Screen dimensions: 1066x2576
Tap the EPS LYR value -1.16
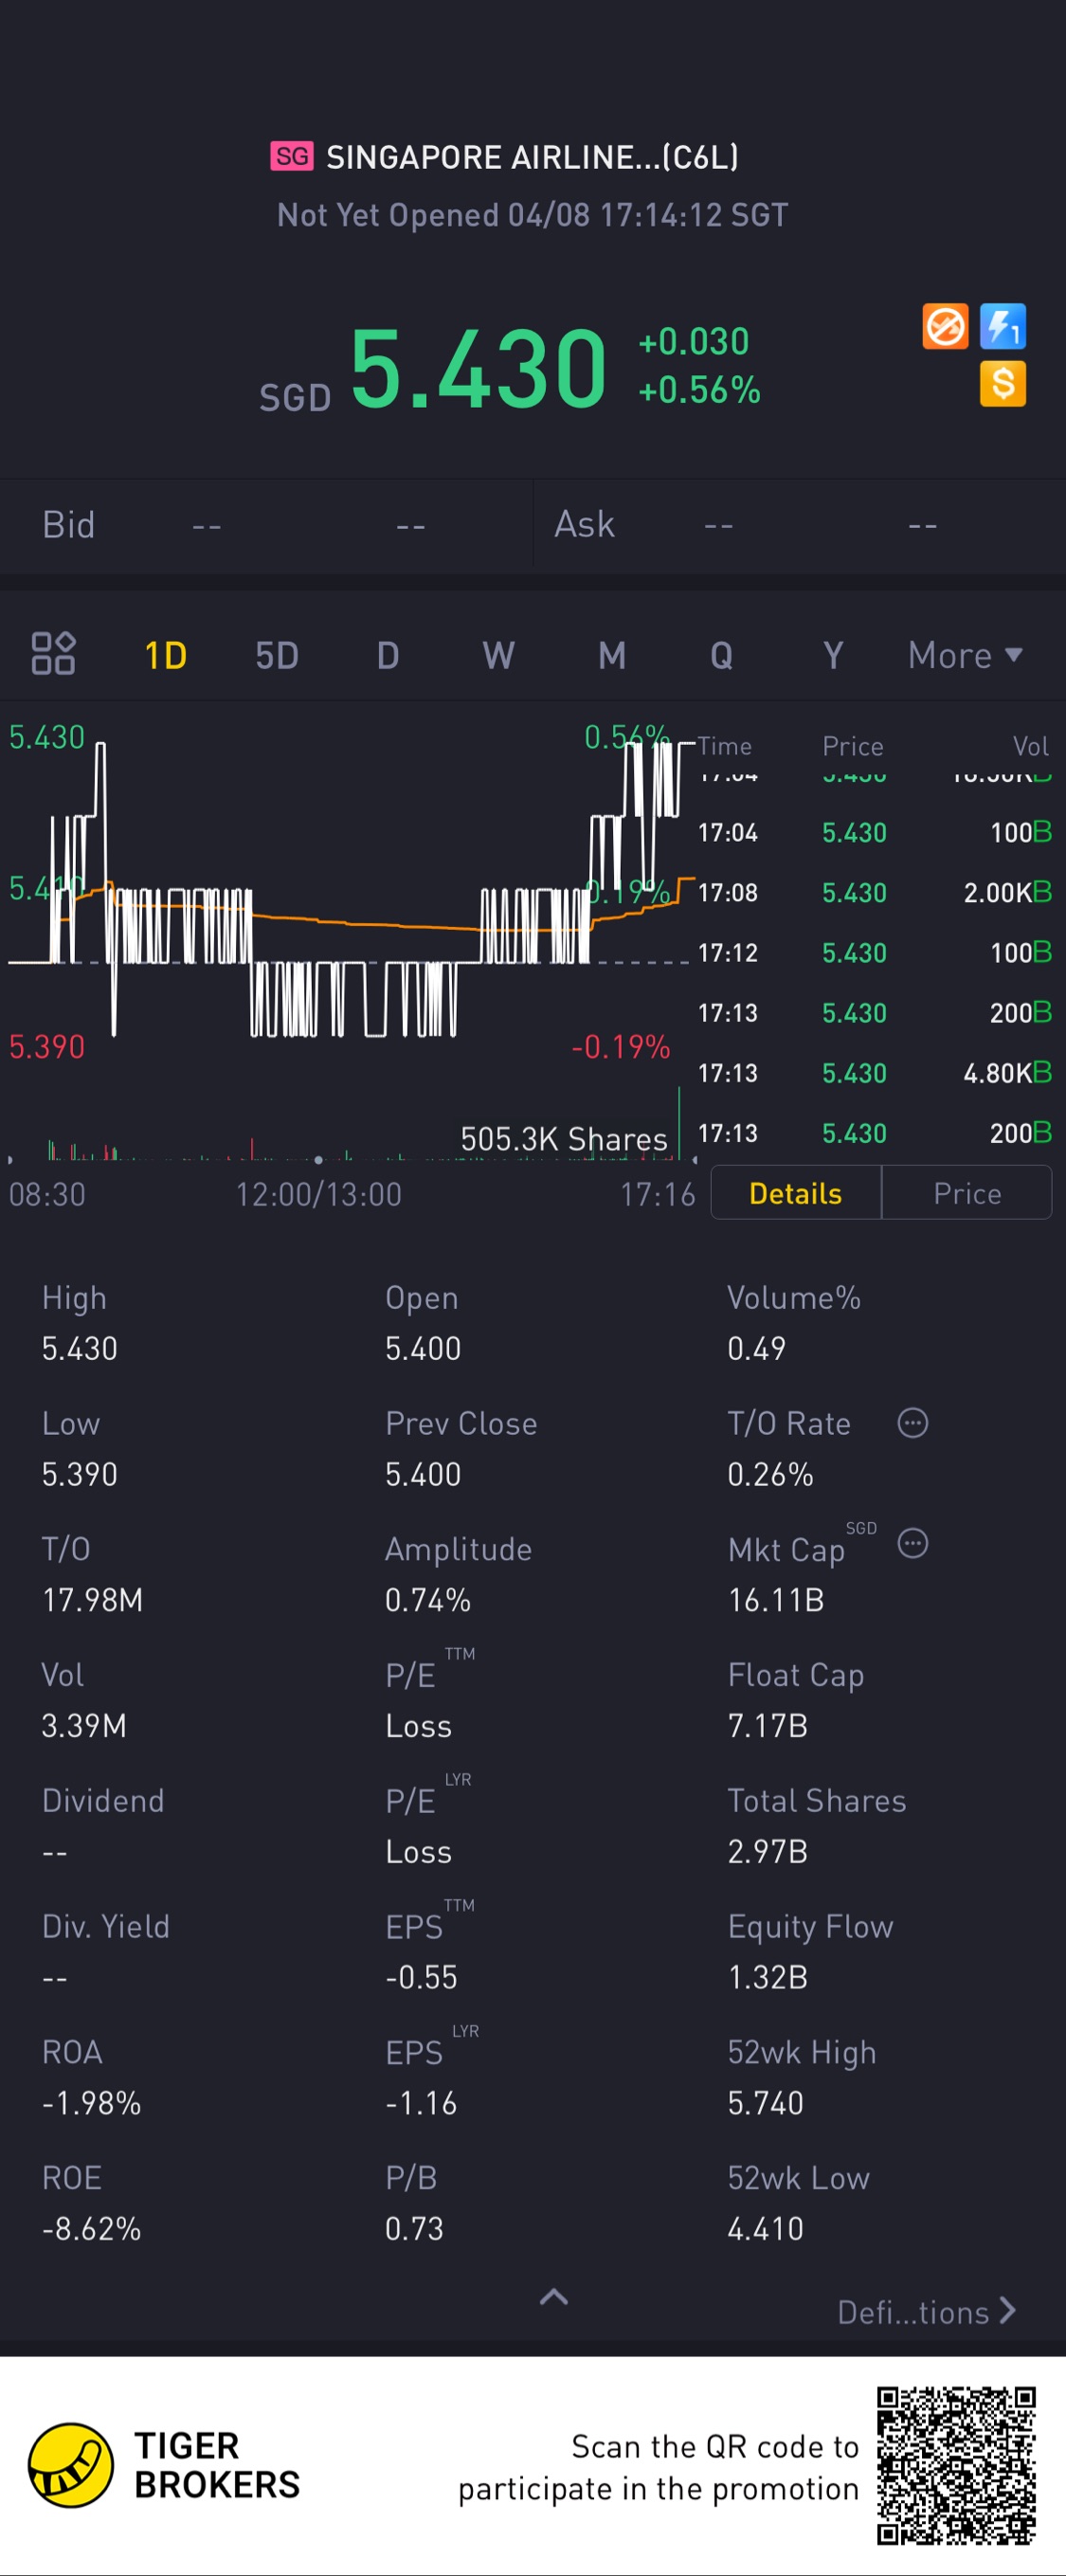421,2102
